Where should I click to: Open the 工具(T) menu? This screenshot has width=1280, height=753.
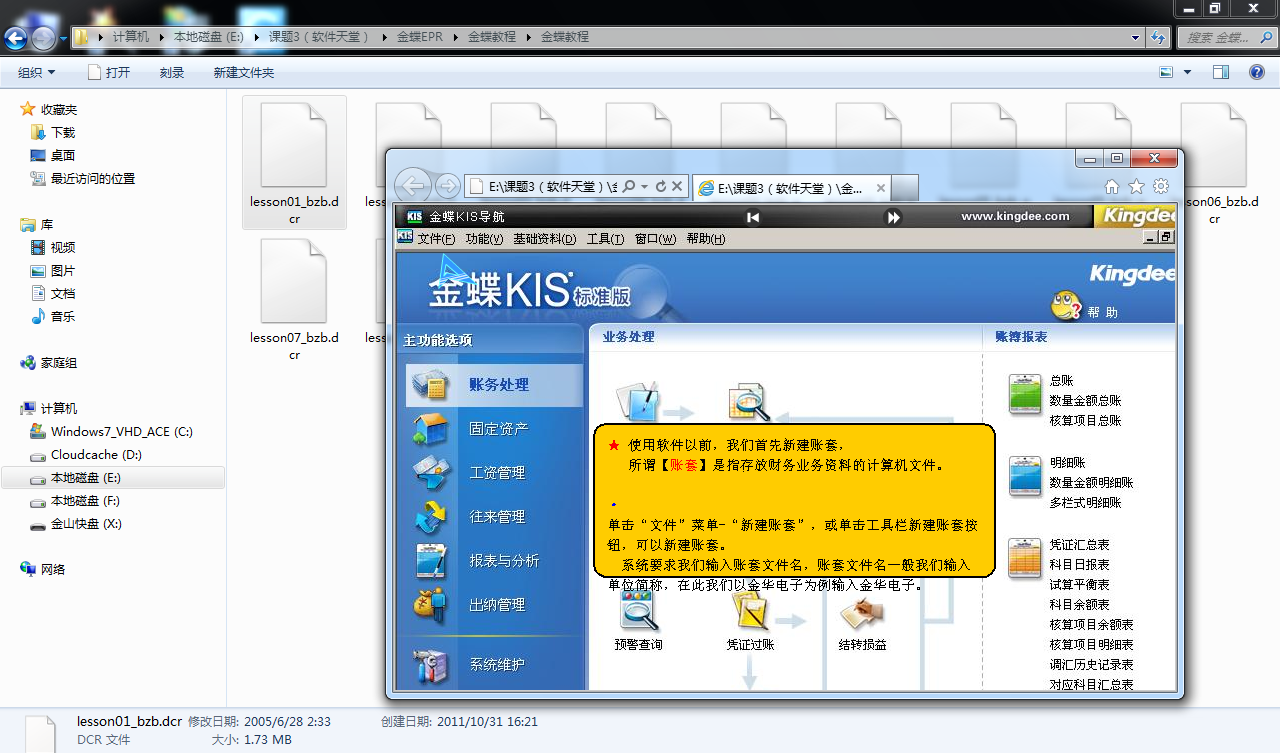point(605,239)
